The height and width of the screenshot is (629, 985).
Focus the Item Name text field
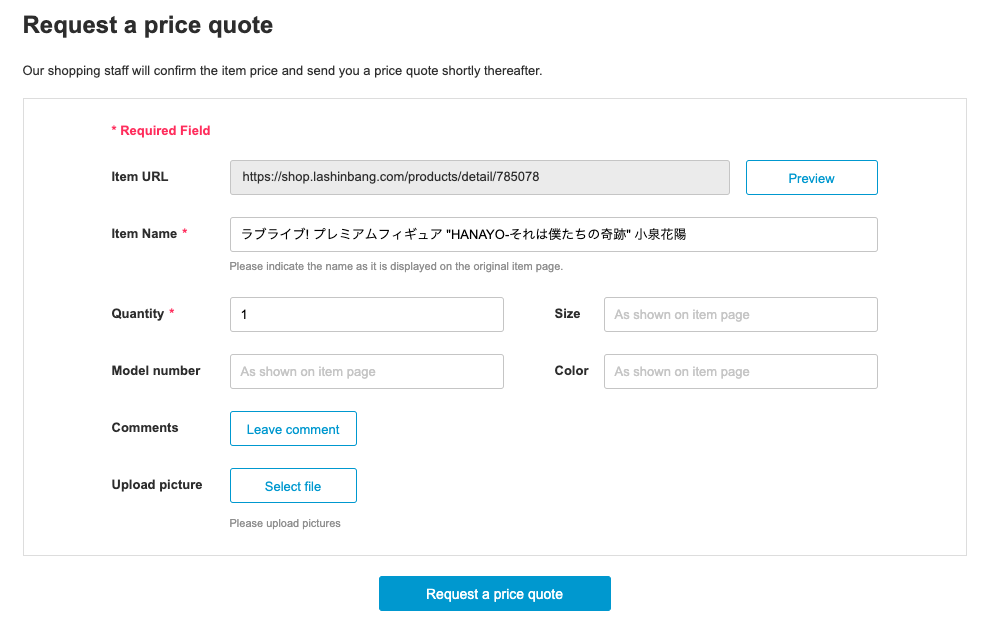coord(553,234)
